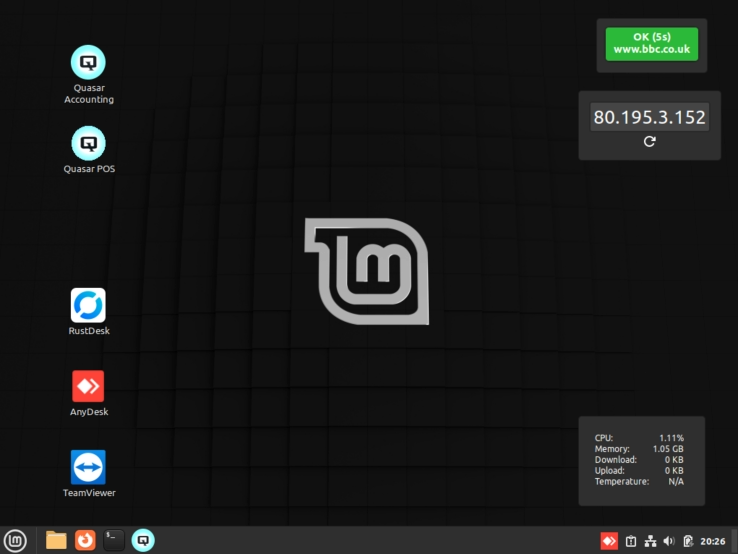
Task: Click the Quasar launcher in the taskbar
Action: point(143,540)
